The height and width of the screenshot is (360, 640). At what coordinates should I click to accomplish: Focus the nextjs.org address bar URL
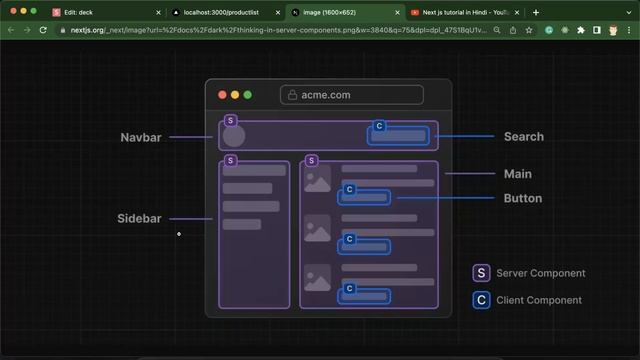(x=278, y=30)
